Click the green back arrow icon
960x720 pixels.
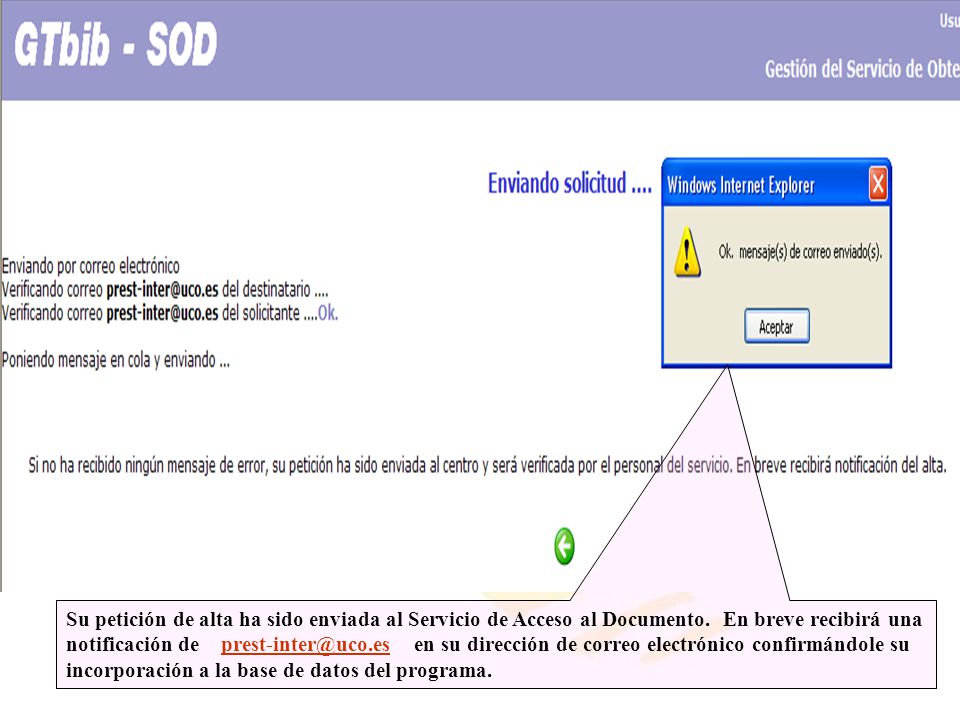coord(564,546)
